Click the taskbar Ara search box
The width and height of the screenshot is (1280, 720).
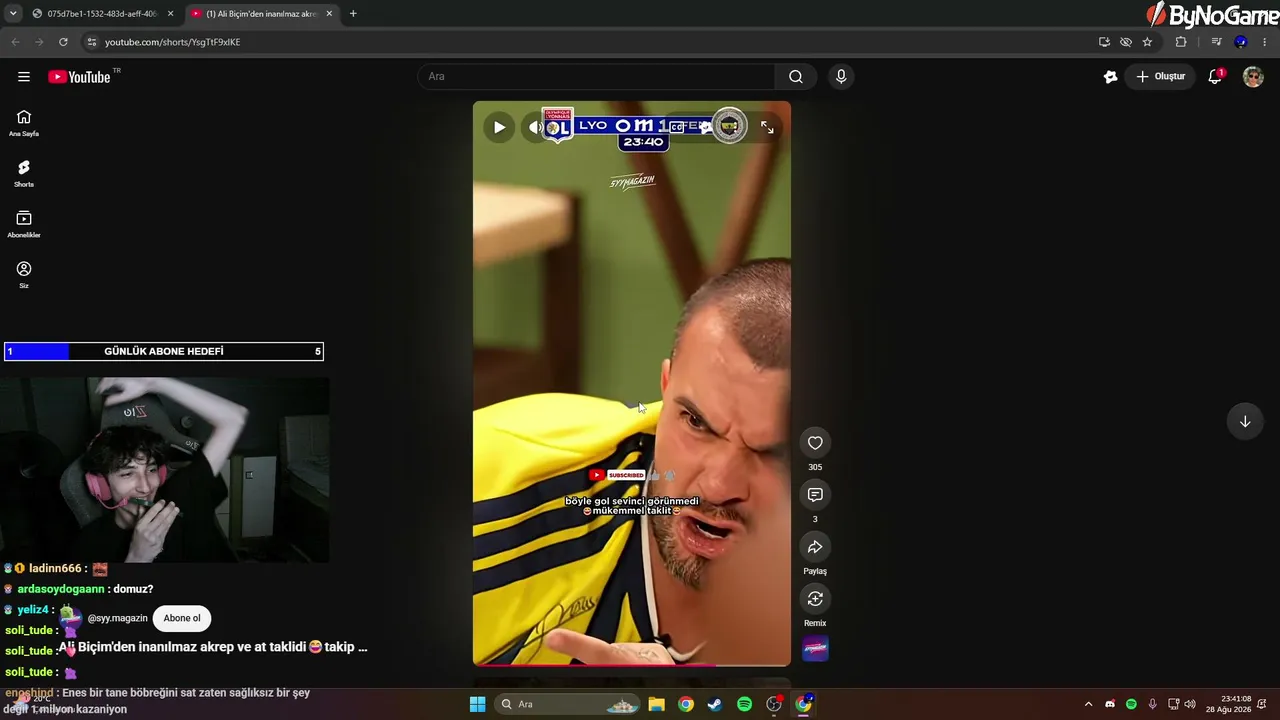point(567,704)
